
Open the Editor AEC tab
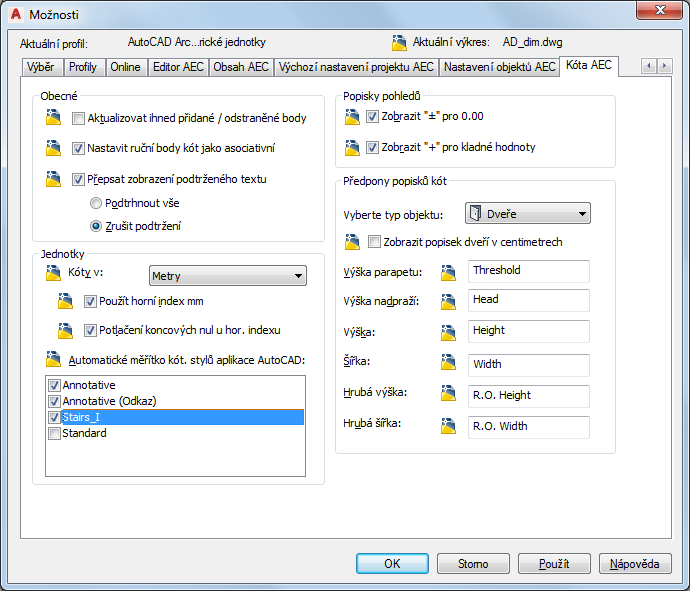[178, 67]
